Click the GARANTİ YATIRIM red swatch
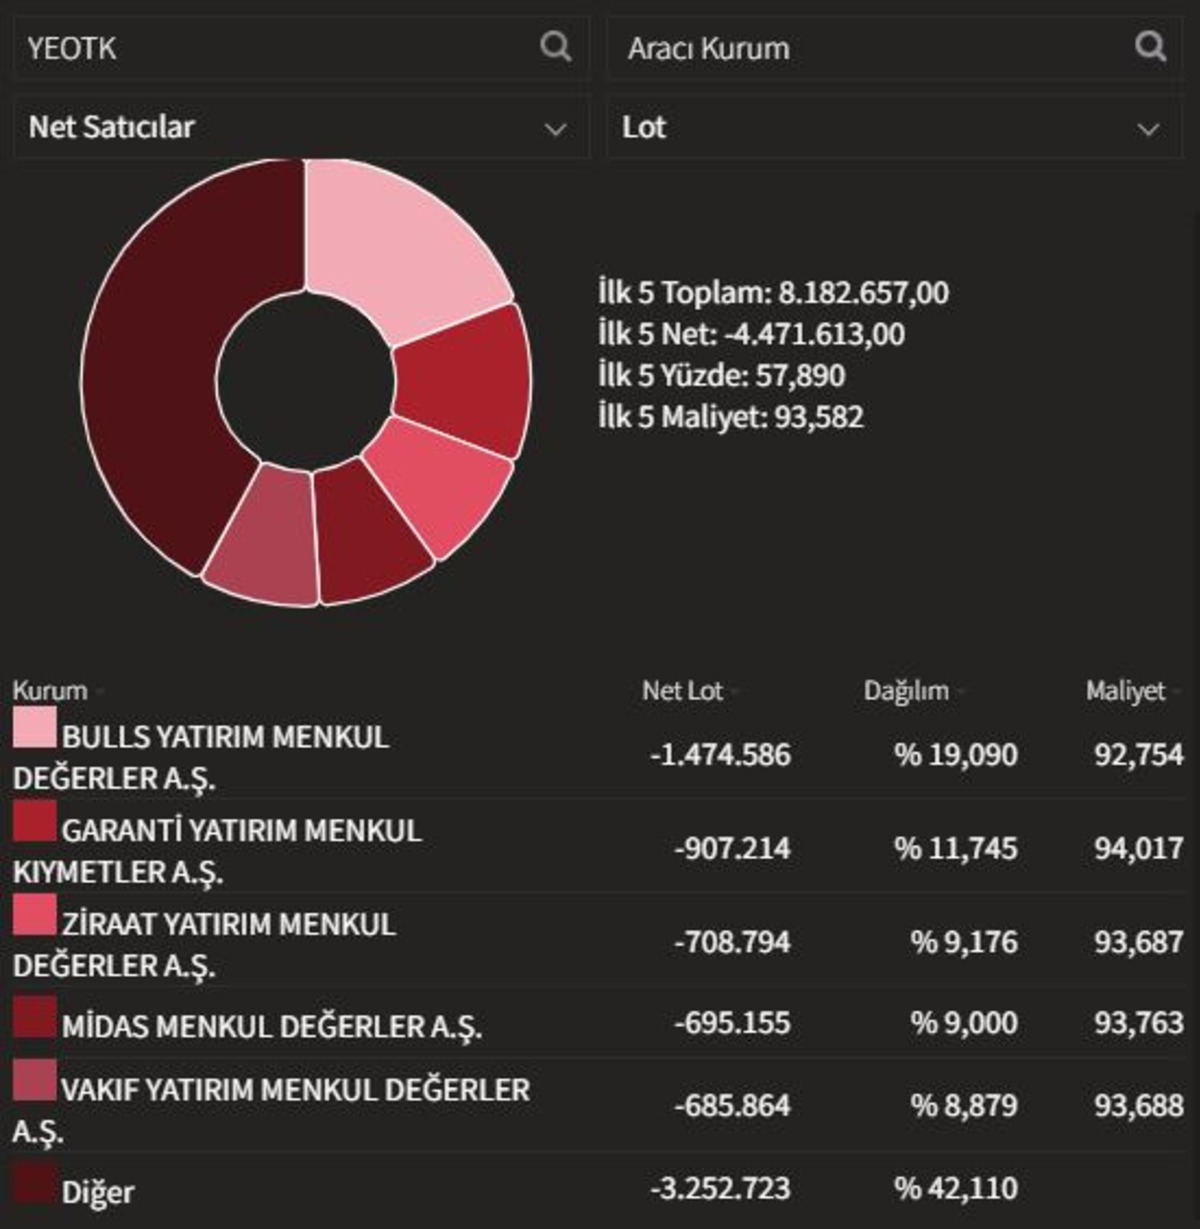1200x1229 pixels. (34, 821)
